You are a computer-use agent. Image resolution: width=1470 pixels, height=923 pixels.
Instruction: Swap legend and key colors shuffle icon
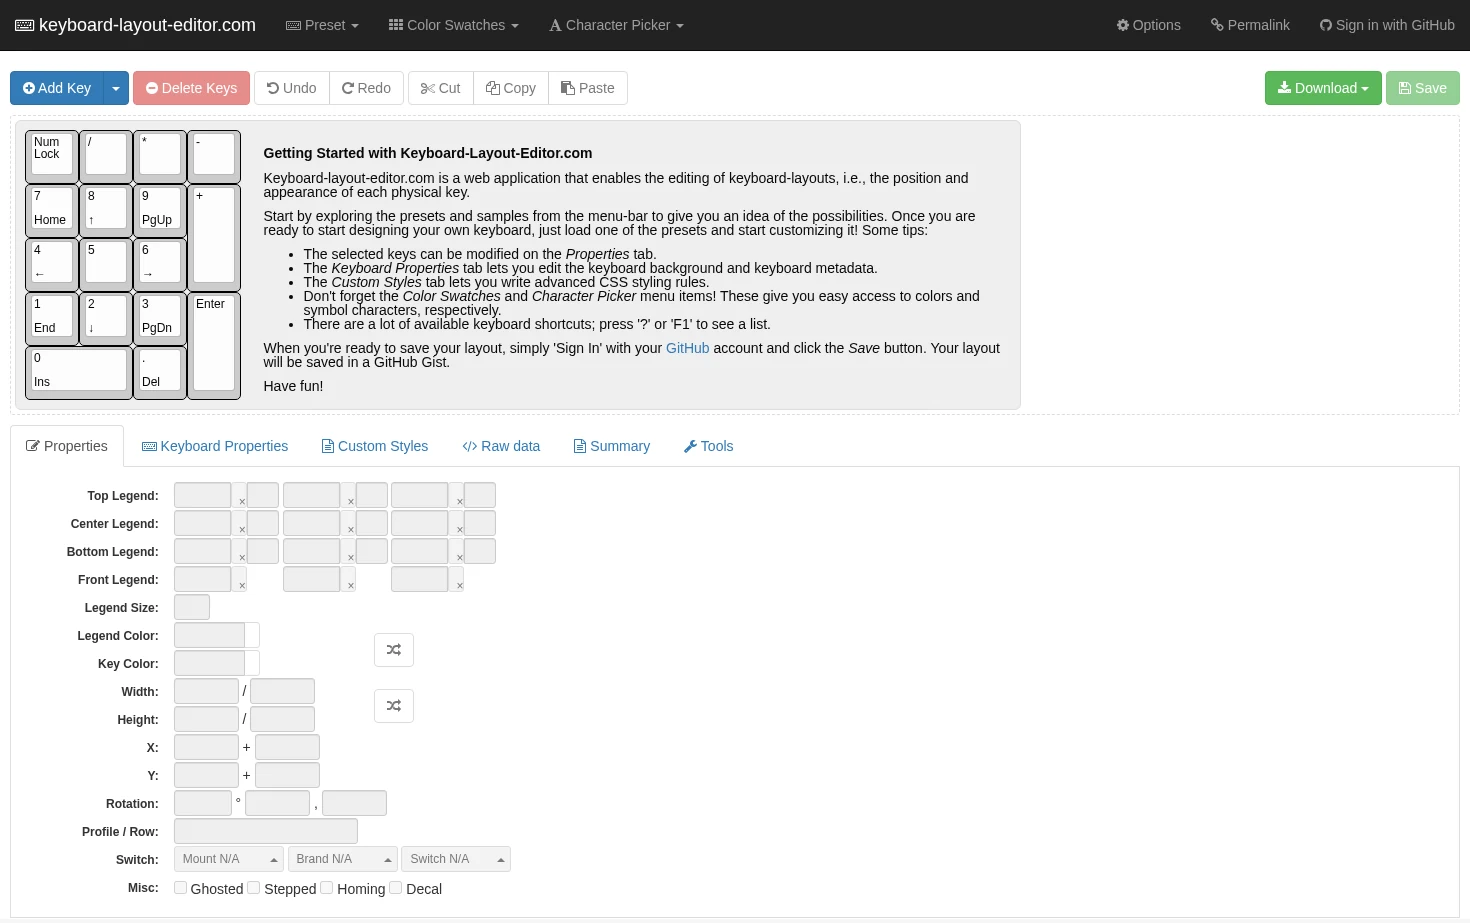point(394,650)
